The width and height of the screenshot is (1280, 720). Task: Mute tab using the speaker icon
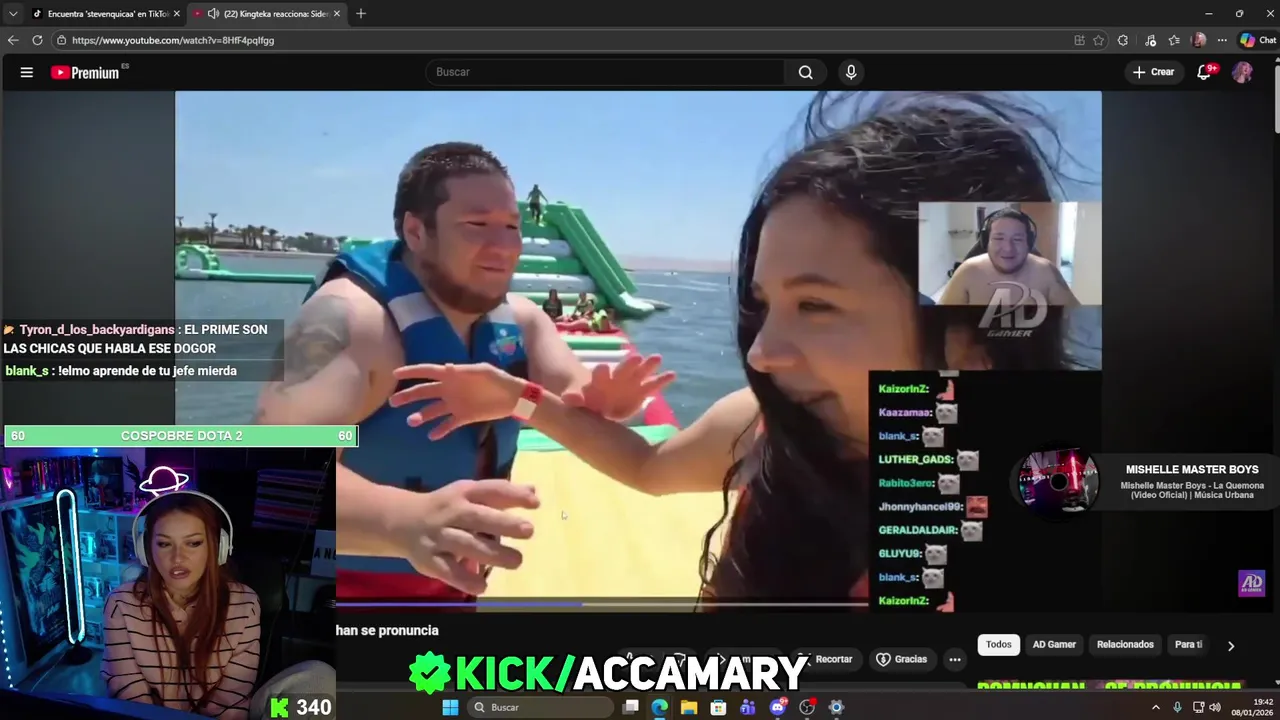point(213,14)
